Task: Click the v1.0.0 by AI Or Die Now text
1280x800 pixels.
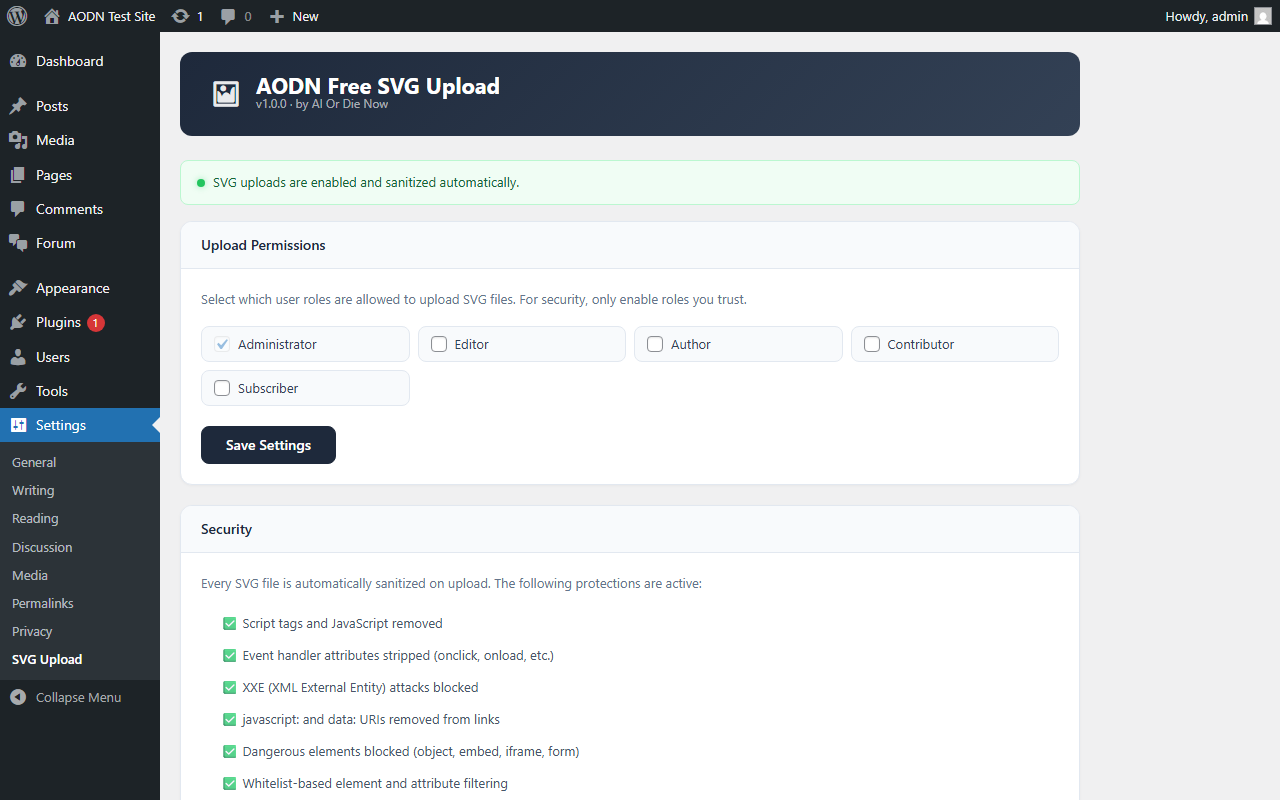Action: coord(322,104)
